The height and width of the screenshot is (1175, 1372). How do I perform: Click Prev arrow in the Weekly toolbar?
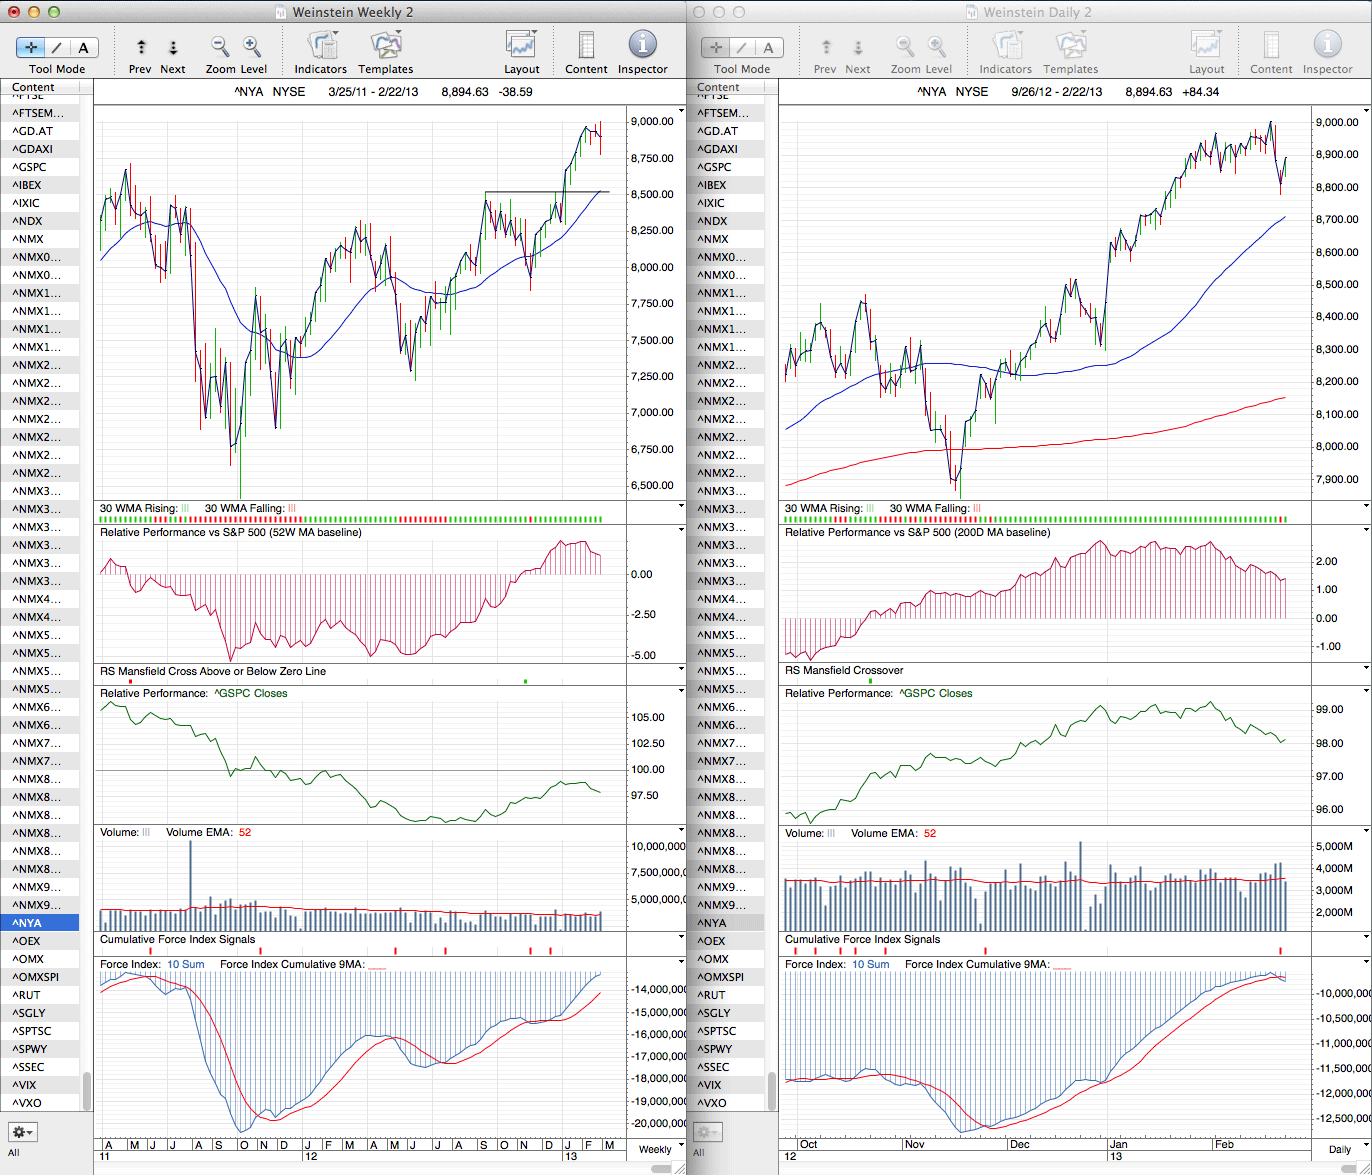coord(141,47)
